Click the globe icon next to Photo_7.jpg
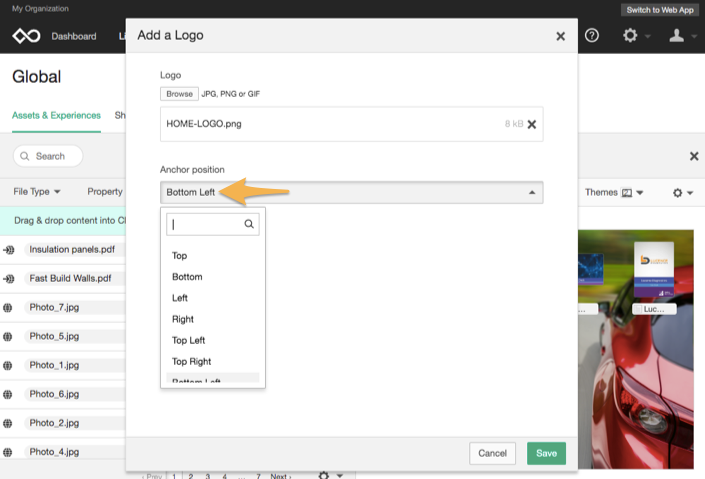The image size is (705, 479). 8,308
